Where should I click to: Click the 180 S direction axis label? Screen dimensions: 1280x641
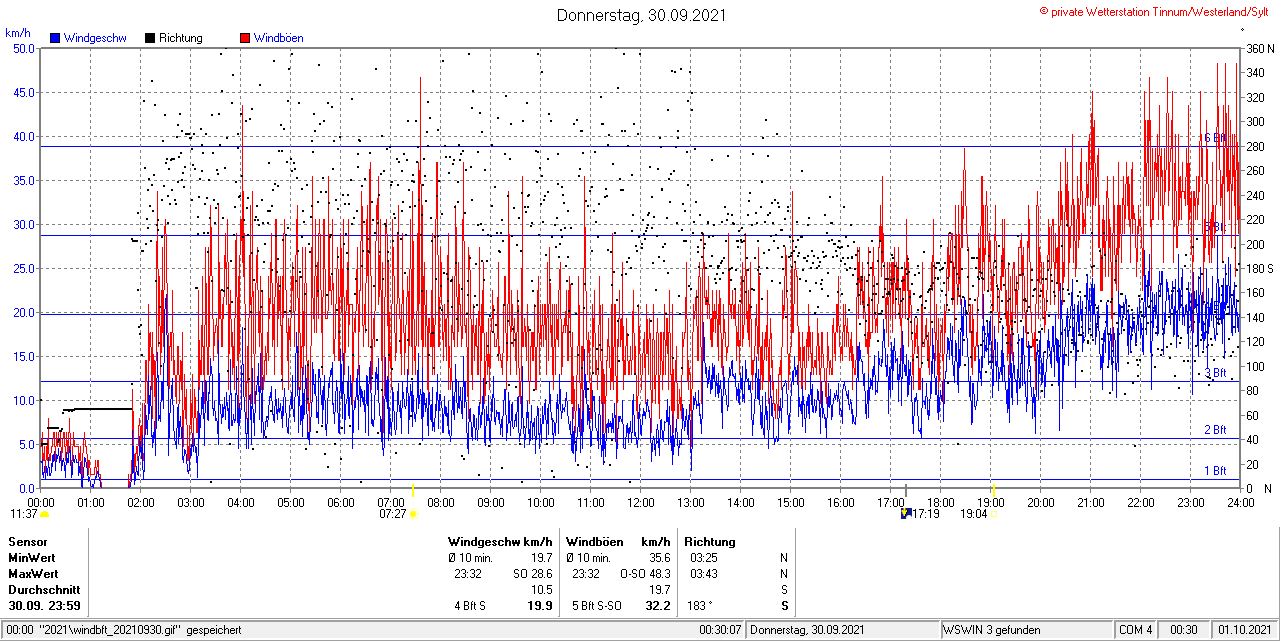pyautogui.click(x=1259, y=268)
